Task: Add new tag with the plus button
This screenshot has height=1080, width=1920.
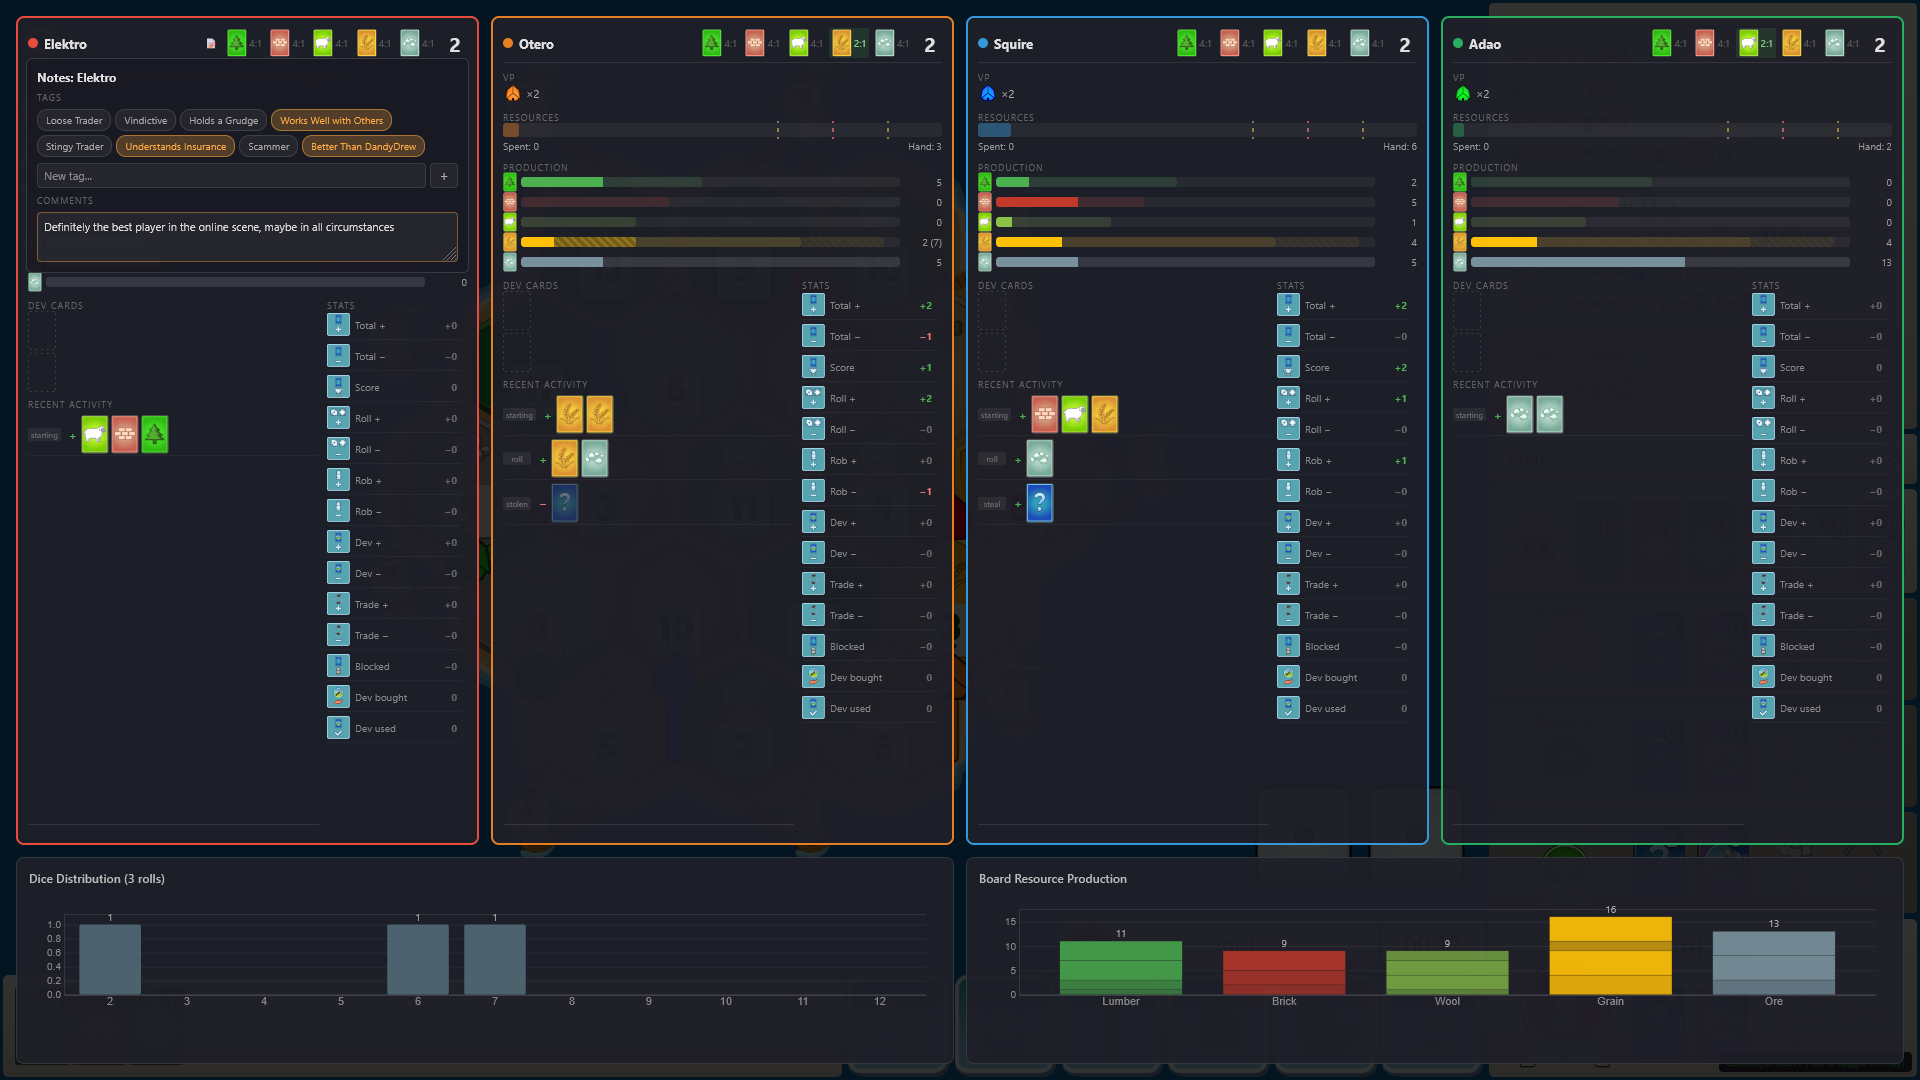Action: pyautogui.click(x=444, y=176)
